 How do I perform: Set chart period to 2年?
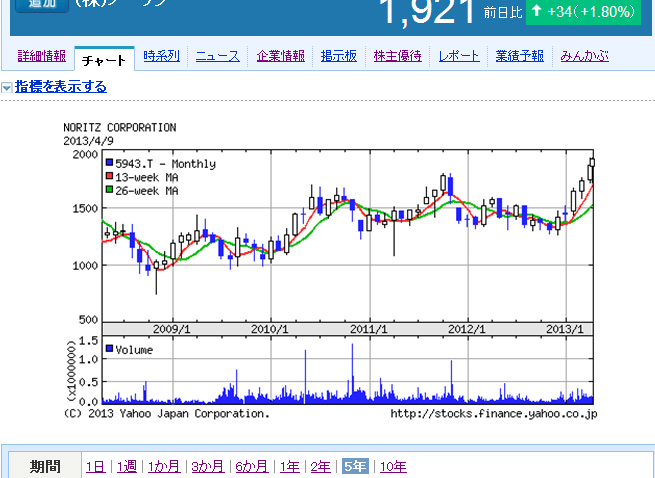pos(320,466)
